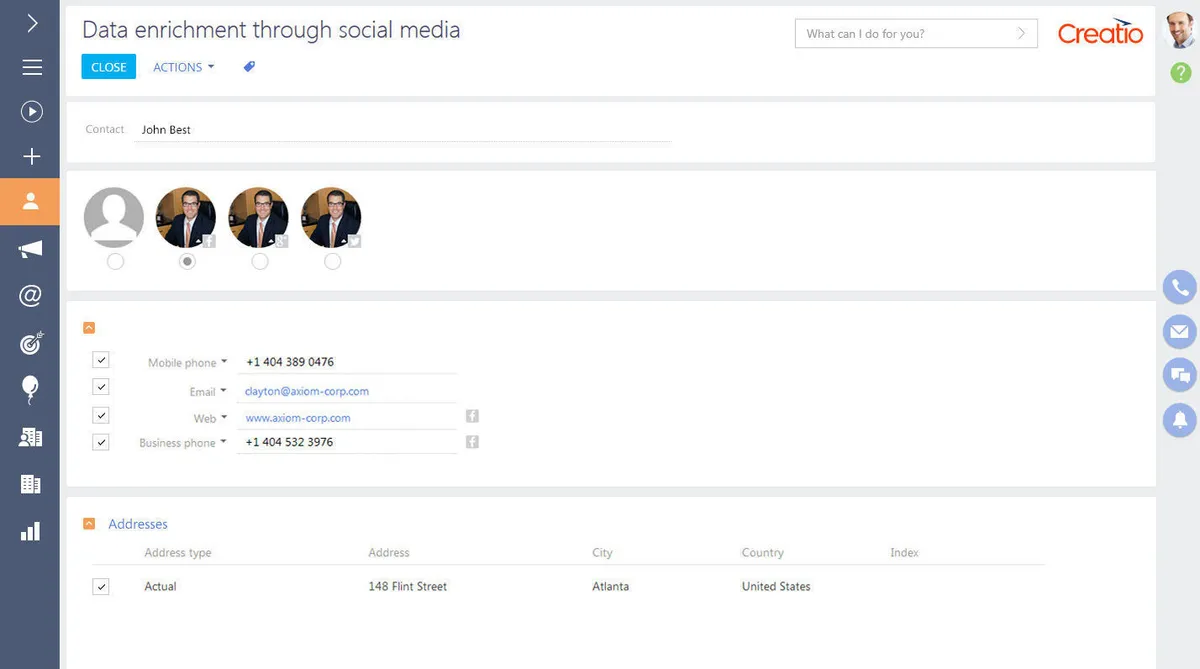The image size is (1200, 669).
Task: Select the Facebook profile photo thumbnail
Action: [x=186, y=217]
